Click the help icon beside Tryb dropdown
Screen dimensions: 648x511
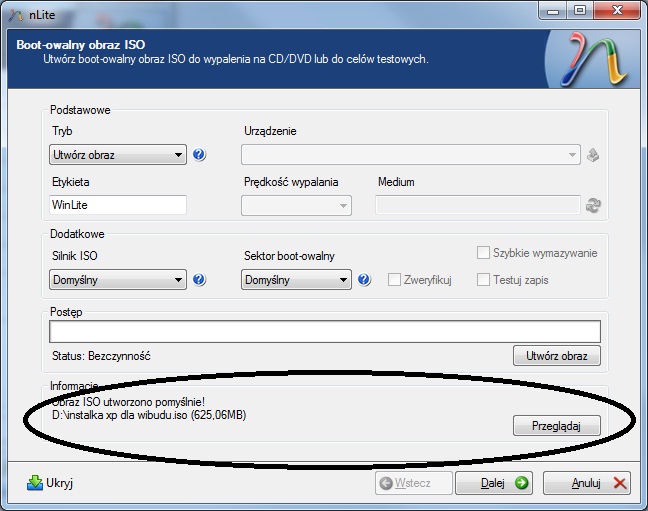coord(199,155)
